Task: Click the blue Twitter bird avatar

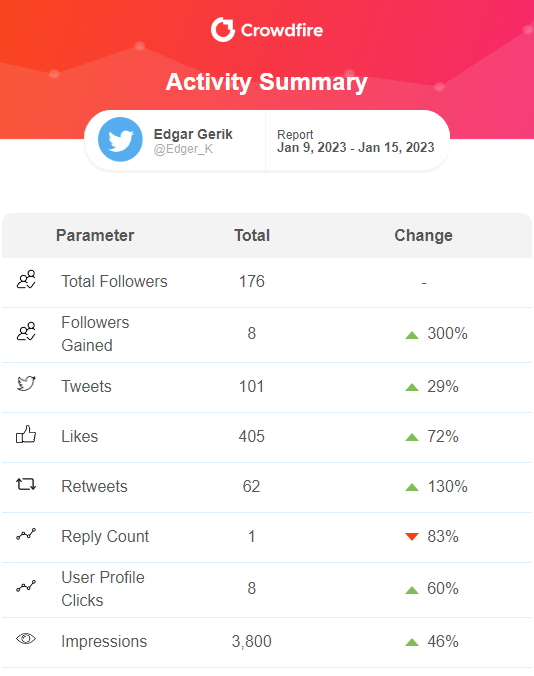Action: pos(120,139)
